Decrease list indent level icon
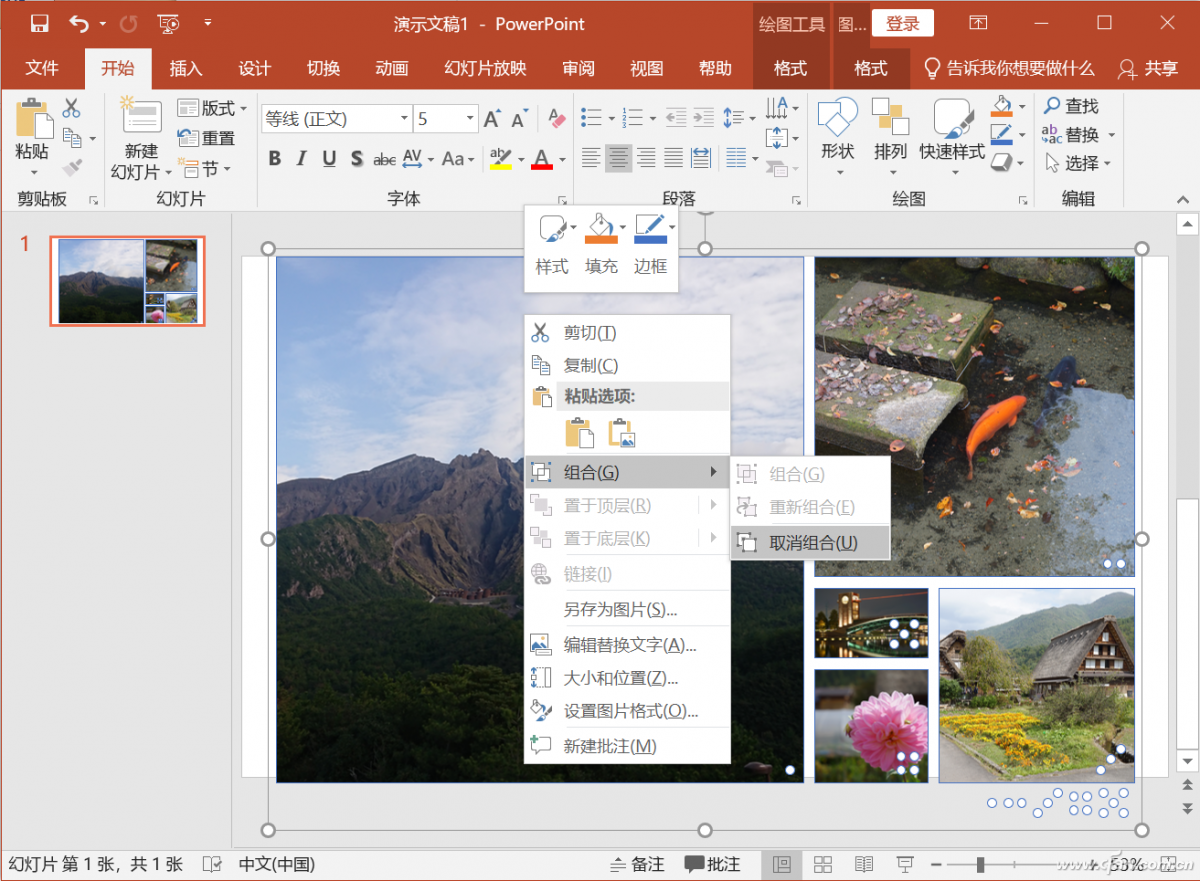Screen dimensions: 1200x881 [676, 118]
